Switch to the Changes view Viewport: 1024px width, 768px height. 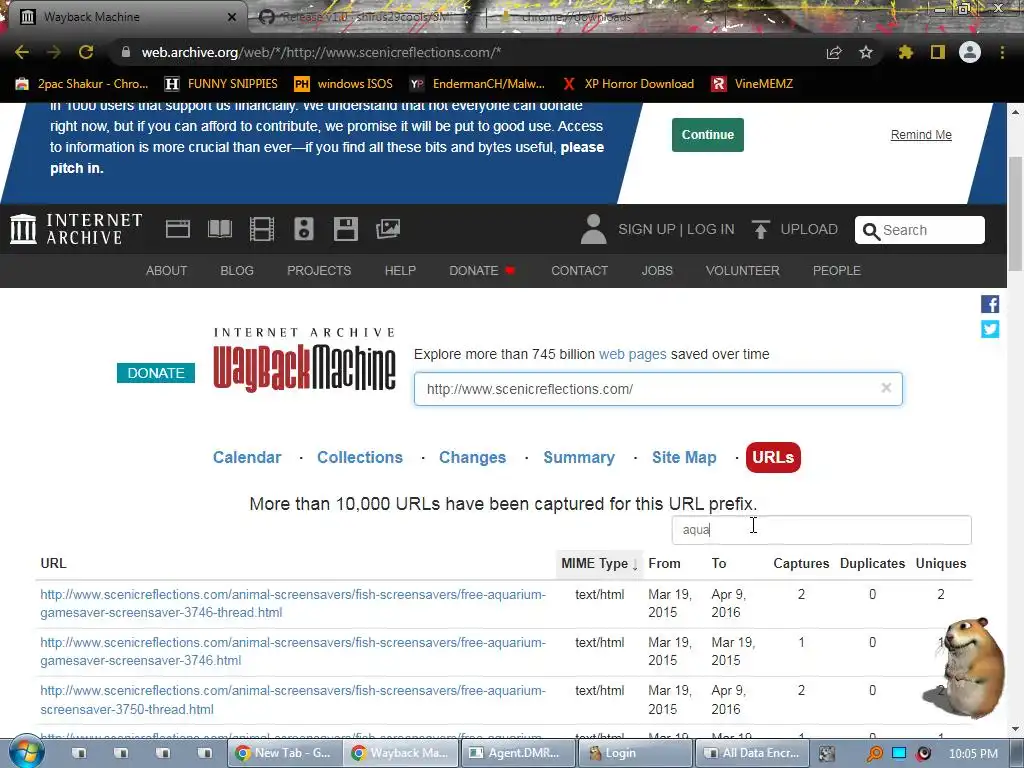[x=472, y=457]
